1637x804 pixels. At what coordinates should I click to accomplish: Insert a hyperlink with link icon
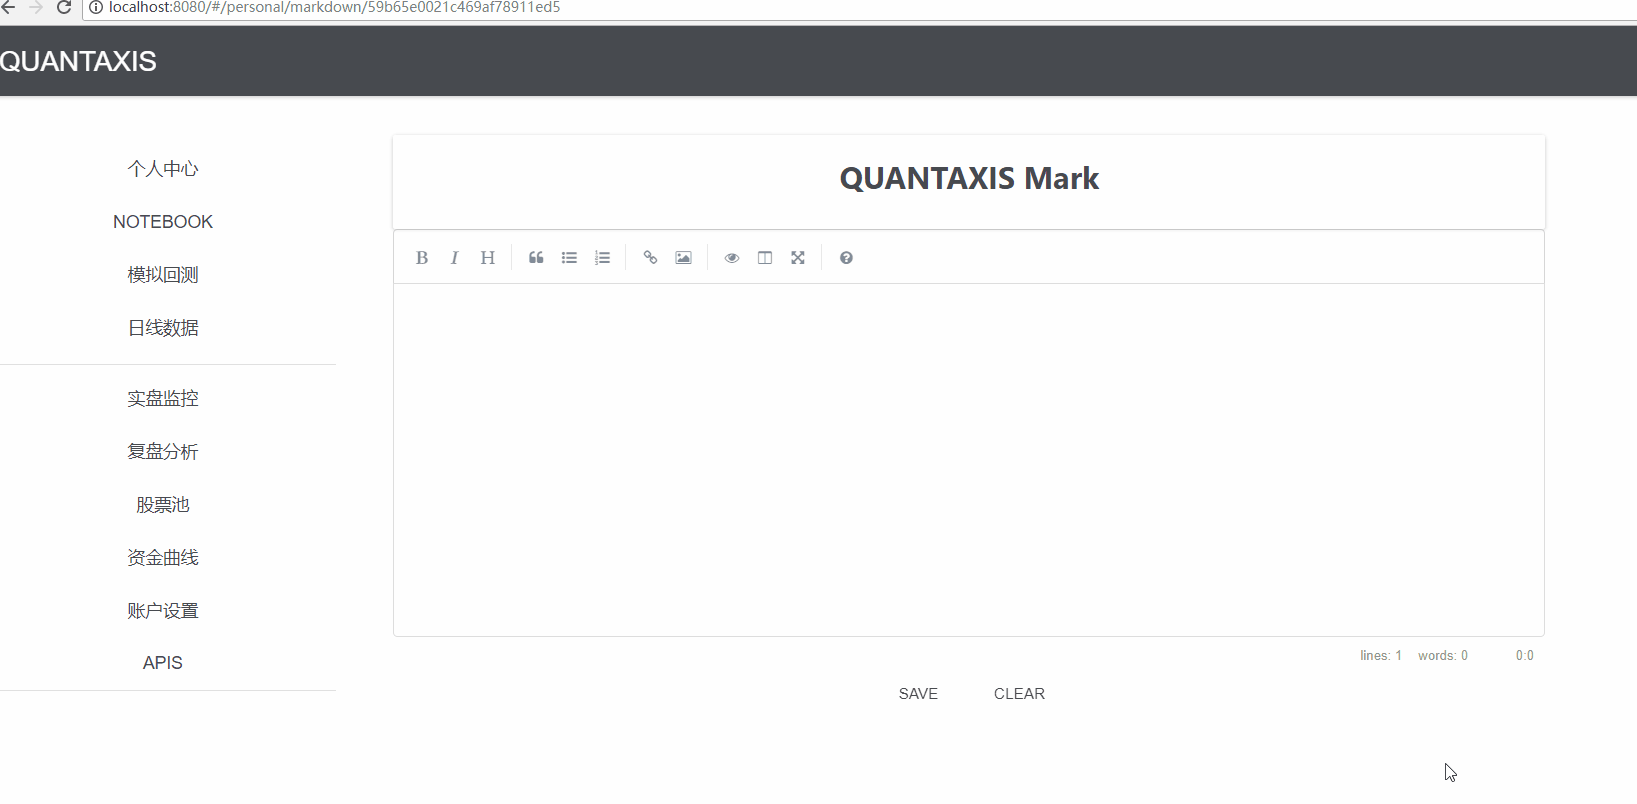pos(650,258)
